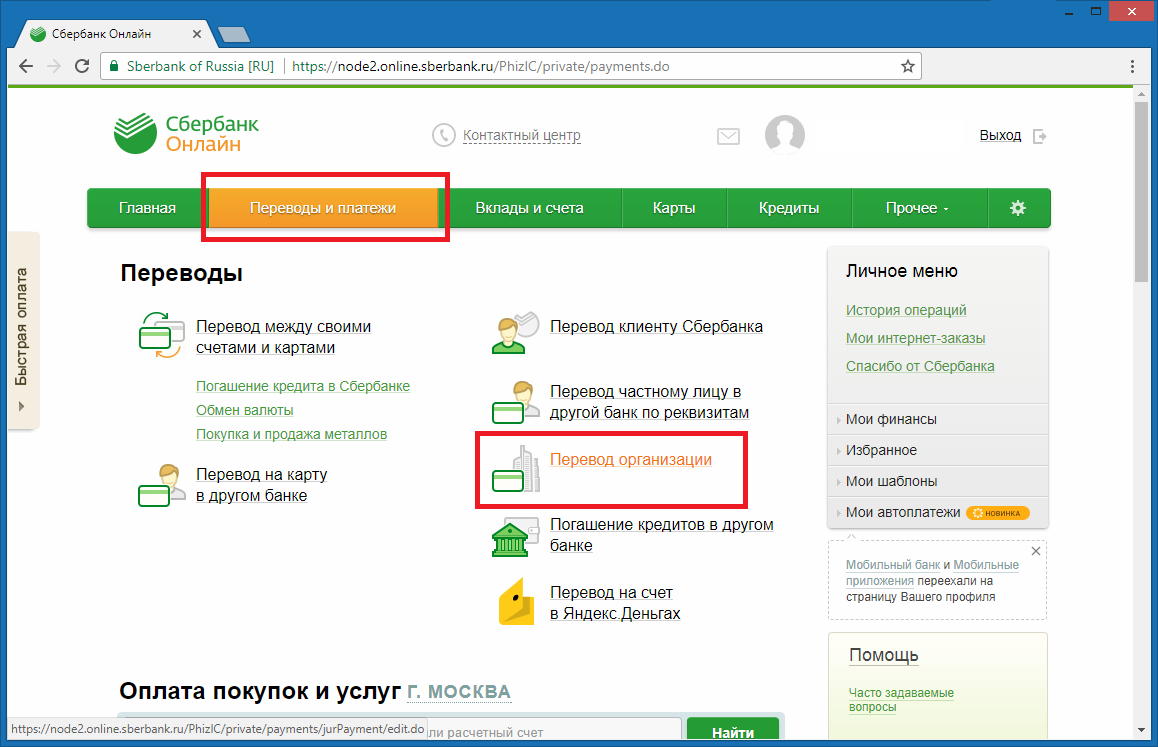The width and height of the screenshot is (1158, 747).
Task: Click the yellow Yandex Money wallet icon
Action: click(515, 602)
